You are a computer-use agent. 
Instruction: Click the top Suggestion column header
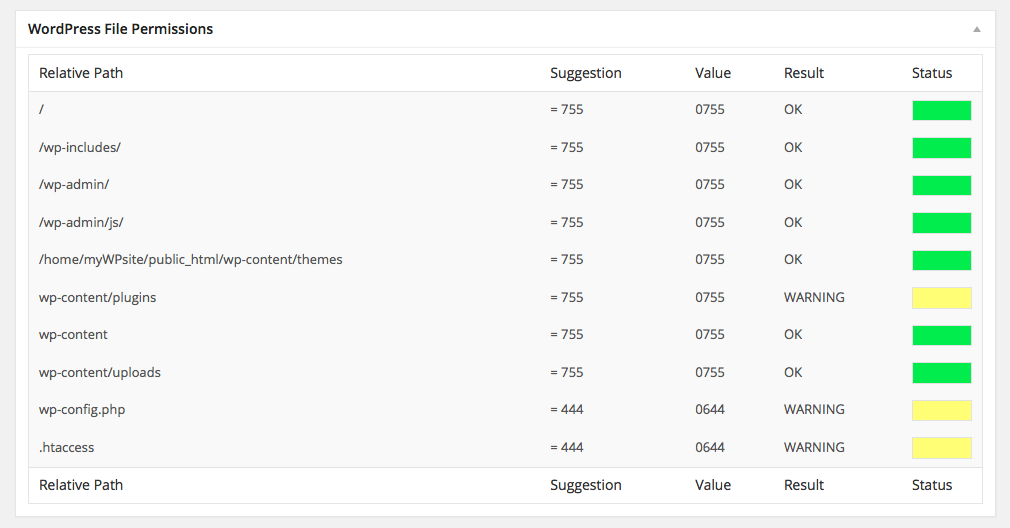[x=586, y=73]
